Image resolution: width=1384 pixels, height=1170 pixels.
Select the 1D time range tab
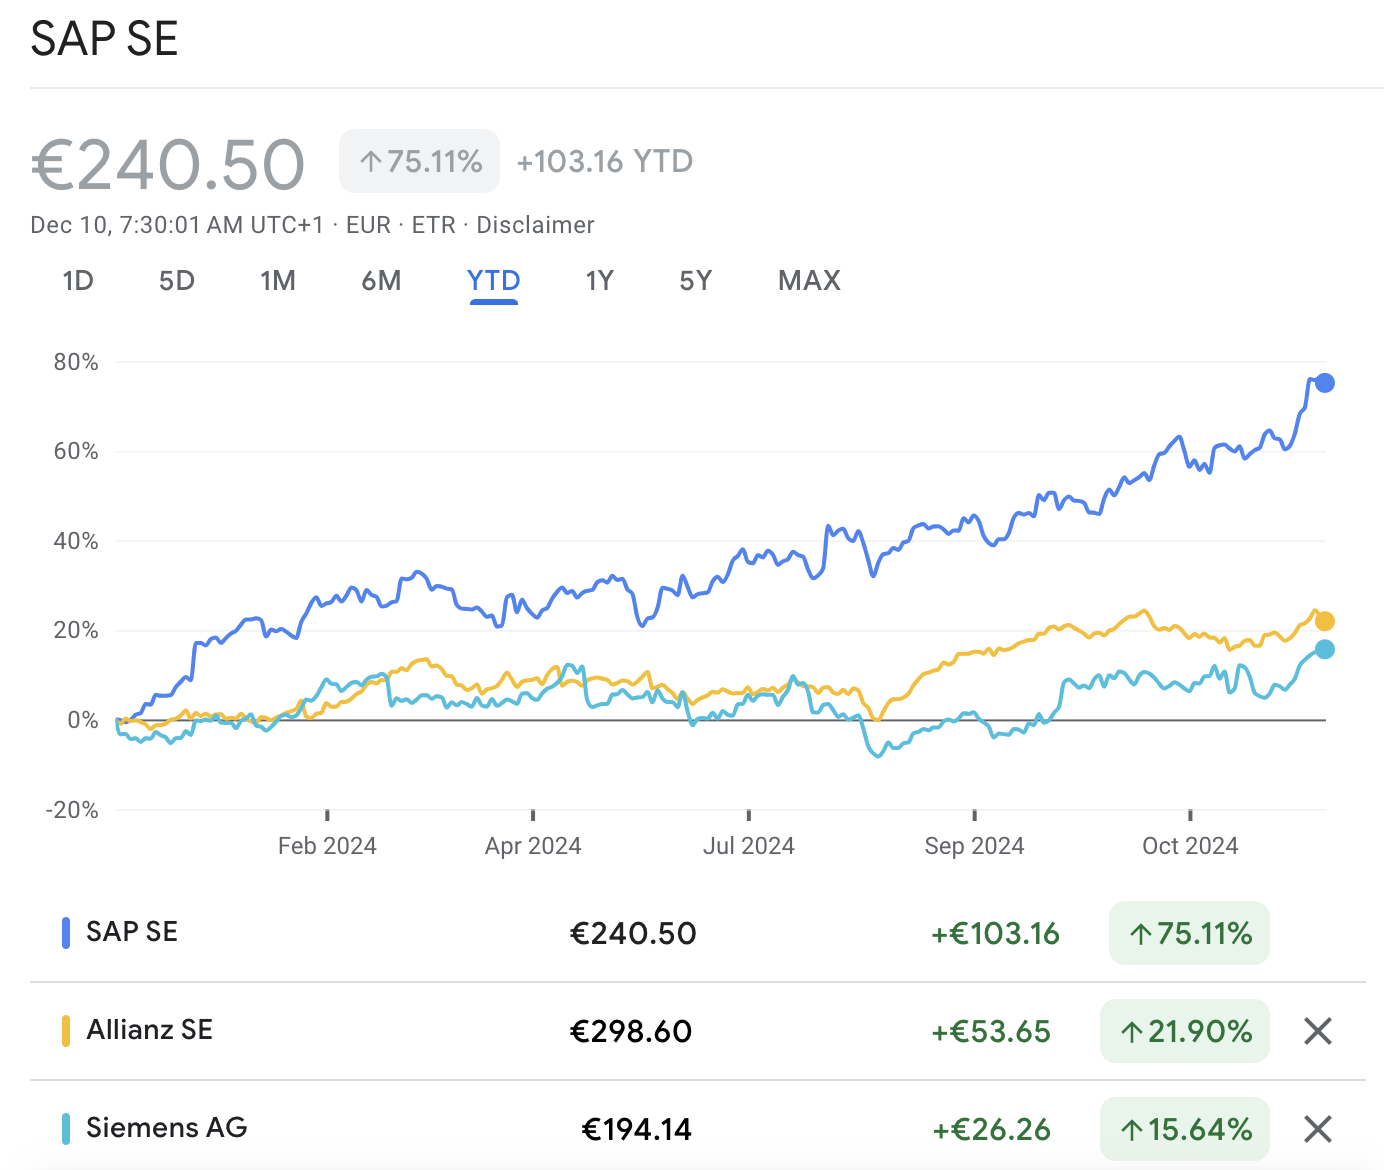(78, 281)
